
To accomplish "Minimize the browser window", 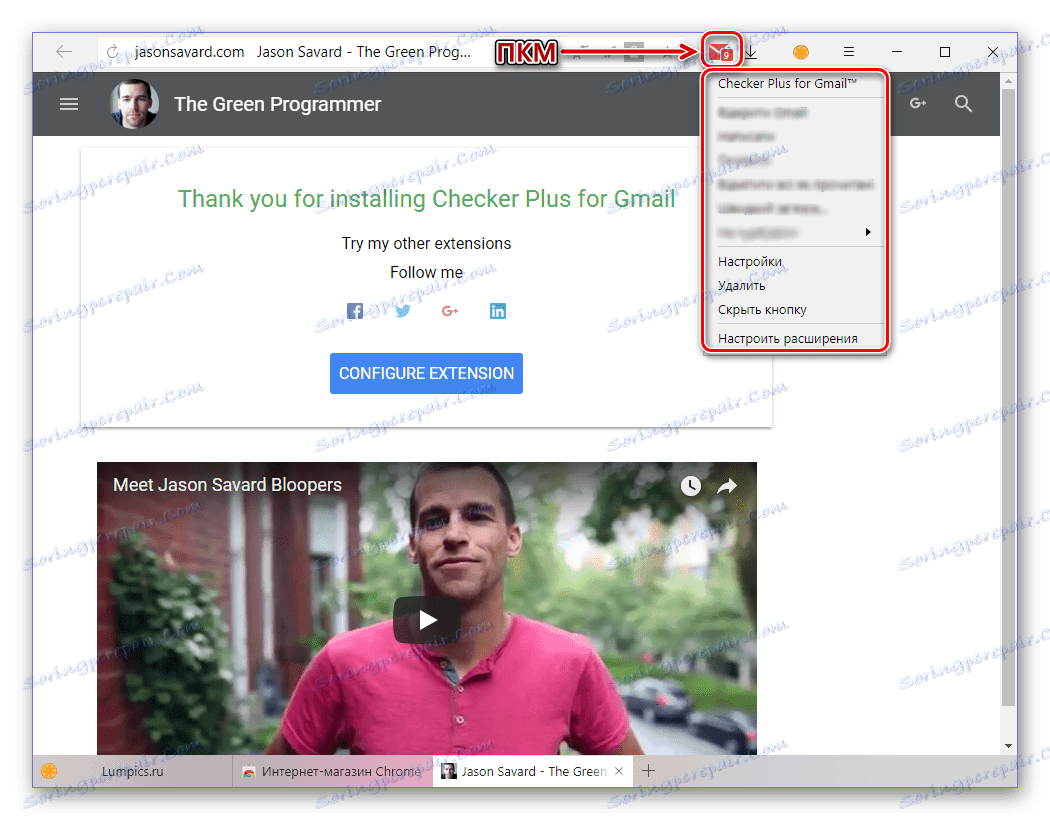I will tap(897, 52).
